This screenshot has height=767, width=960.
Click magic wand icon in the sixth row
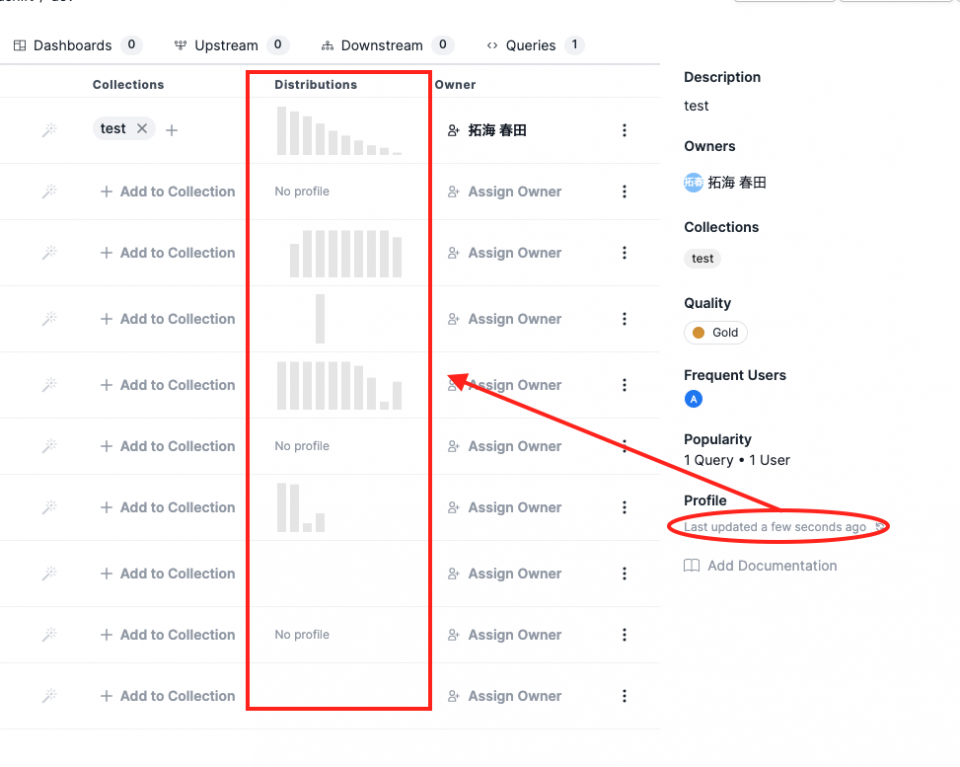[49, 446]
